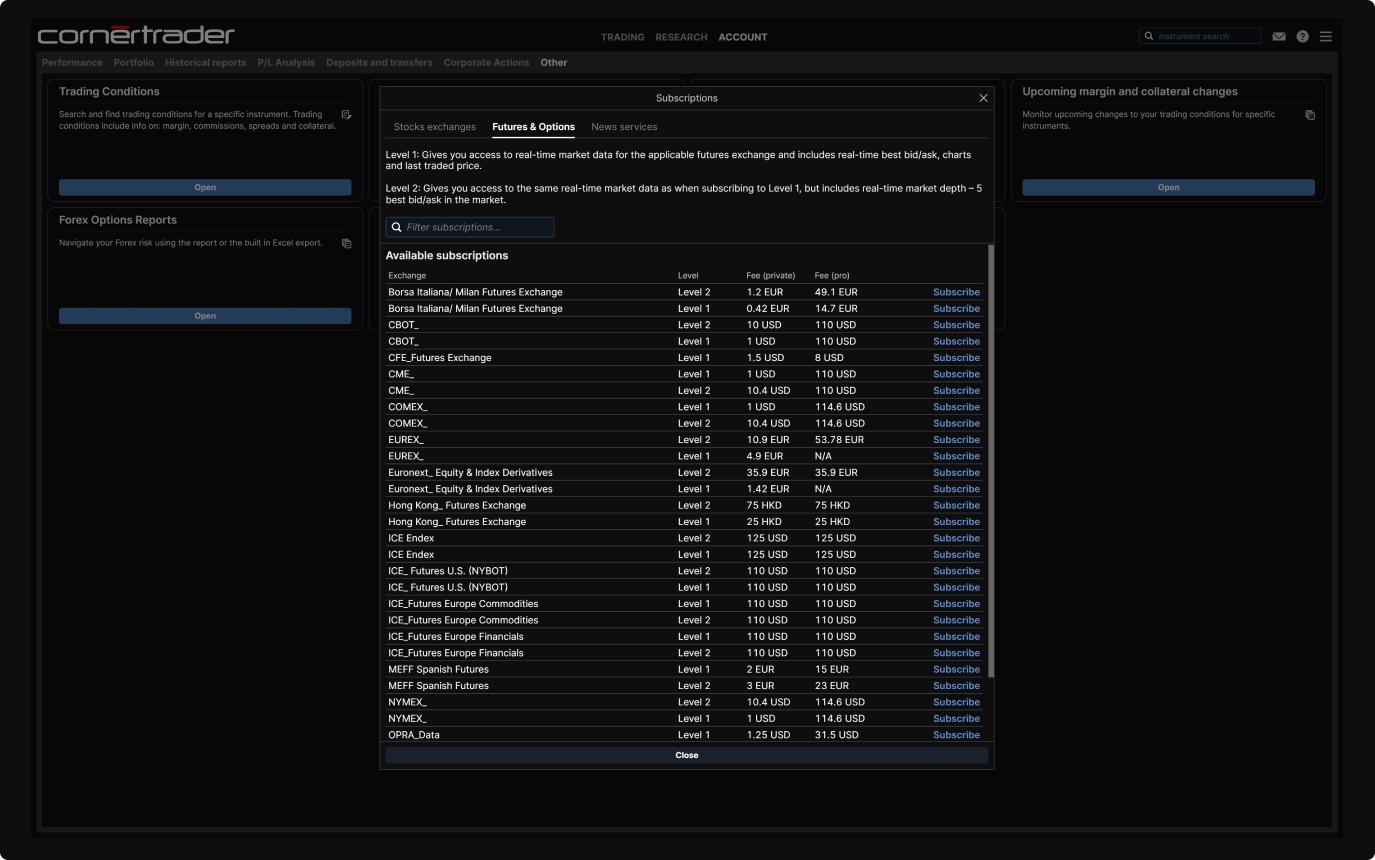Viewport: 1375px width, 860px height.
Task: Open the News services tab
Action: click(624, 127)
